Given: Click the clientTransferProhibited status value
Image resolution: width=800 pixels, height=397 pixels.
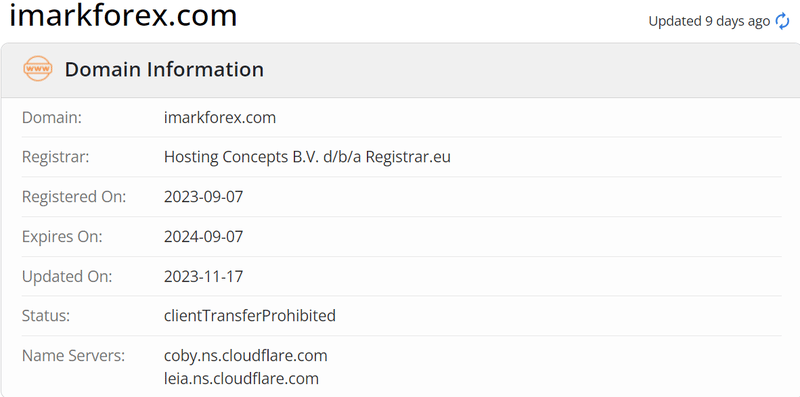Looking at the screenshot, I should point(250,316).
